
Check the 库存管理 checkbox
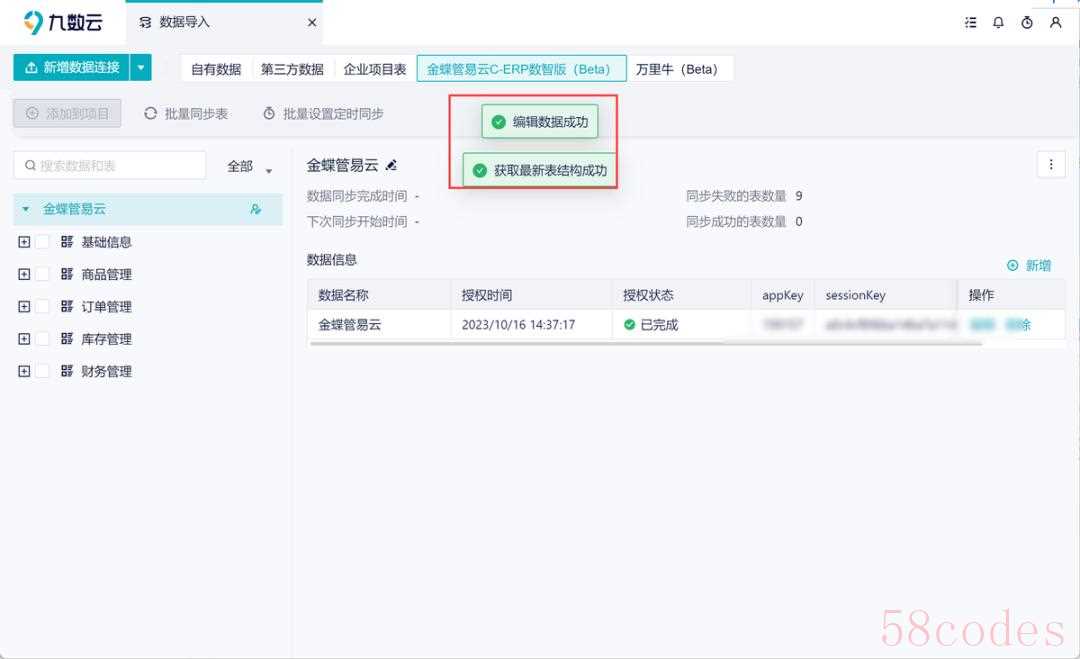coord(43,339)
